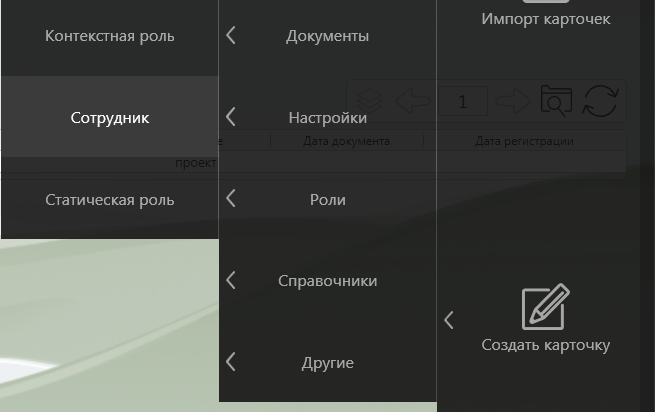Select the Сотрудник menu item
Image resolution: width=655 pixels, height=412 pixels.
tap(110, 117)
